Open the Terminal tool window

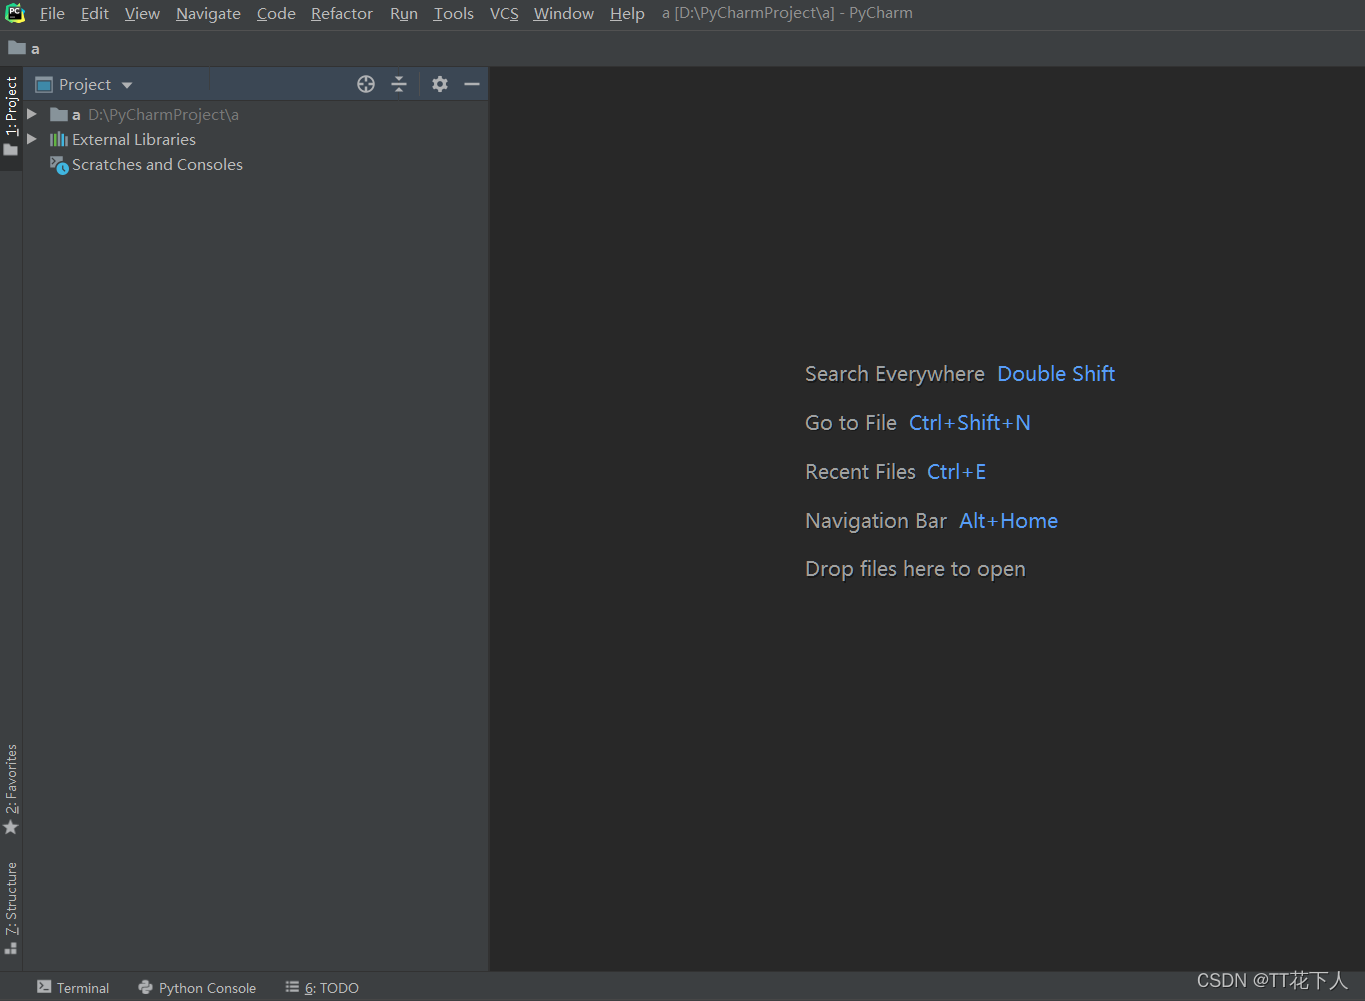pos(73,987)
